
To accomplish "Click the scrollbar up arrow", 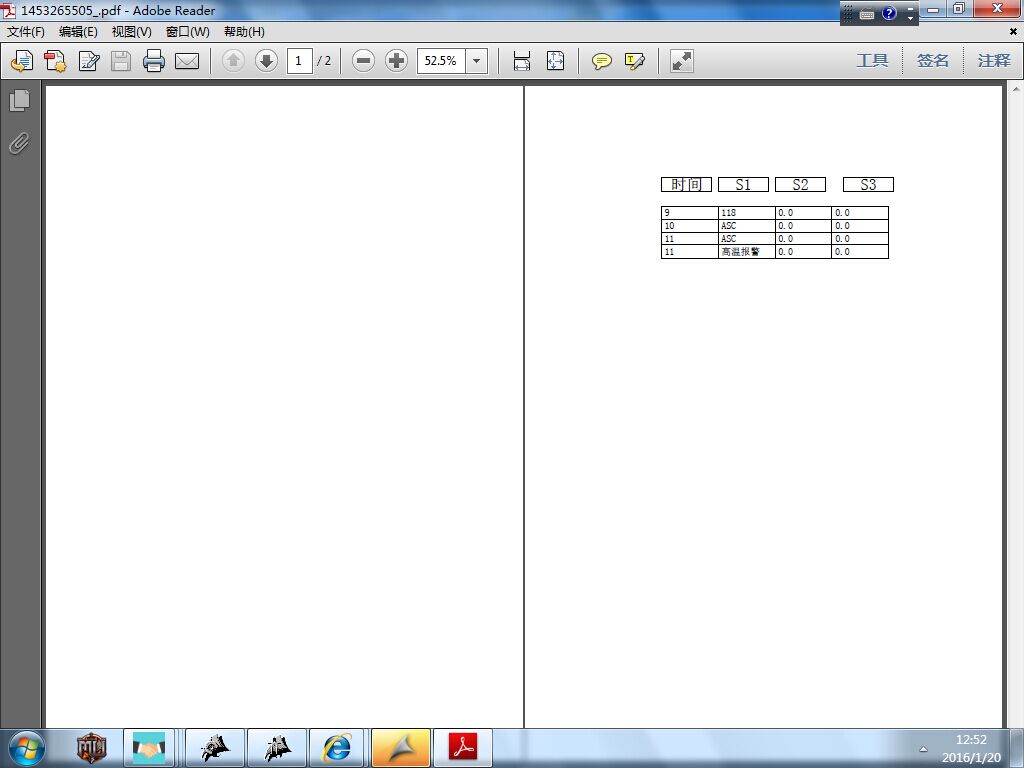I will (1016, 88).
